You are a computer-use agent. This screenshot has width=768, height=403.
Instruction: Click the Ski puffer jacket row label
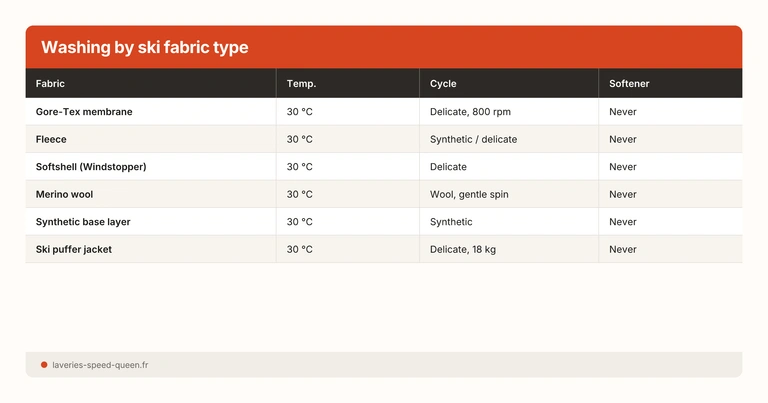(x=74, y=249)
